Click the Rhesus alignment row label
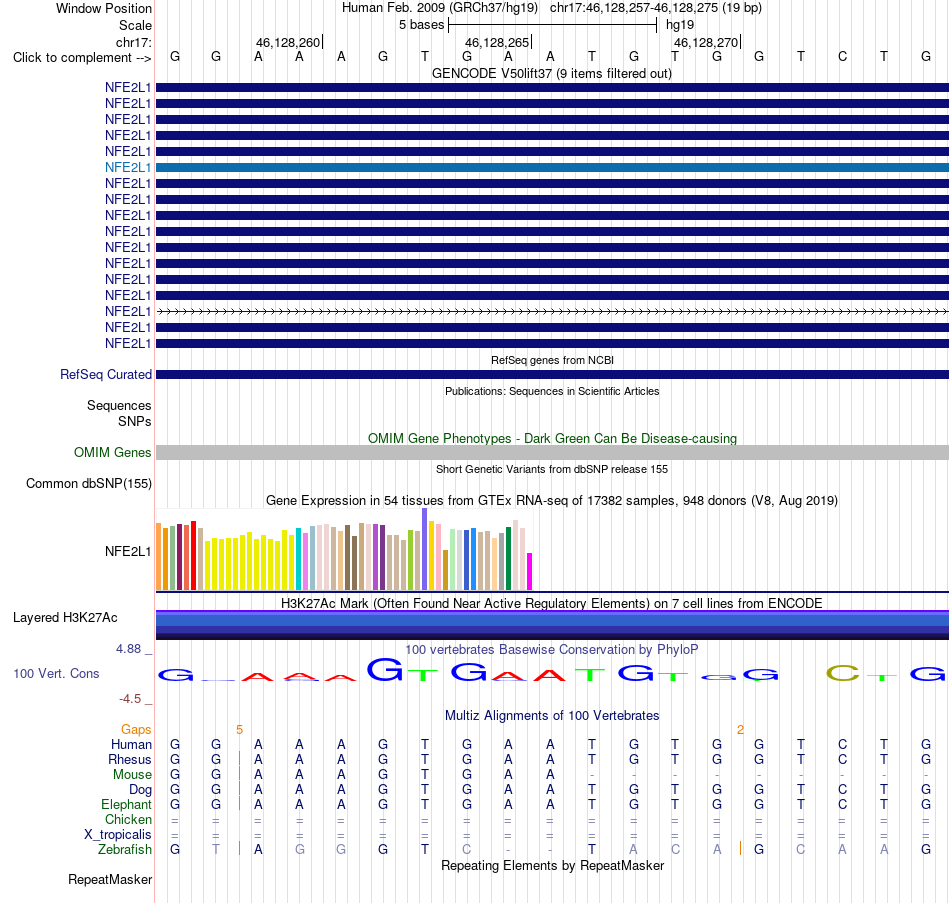 pos(130,760)
